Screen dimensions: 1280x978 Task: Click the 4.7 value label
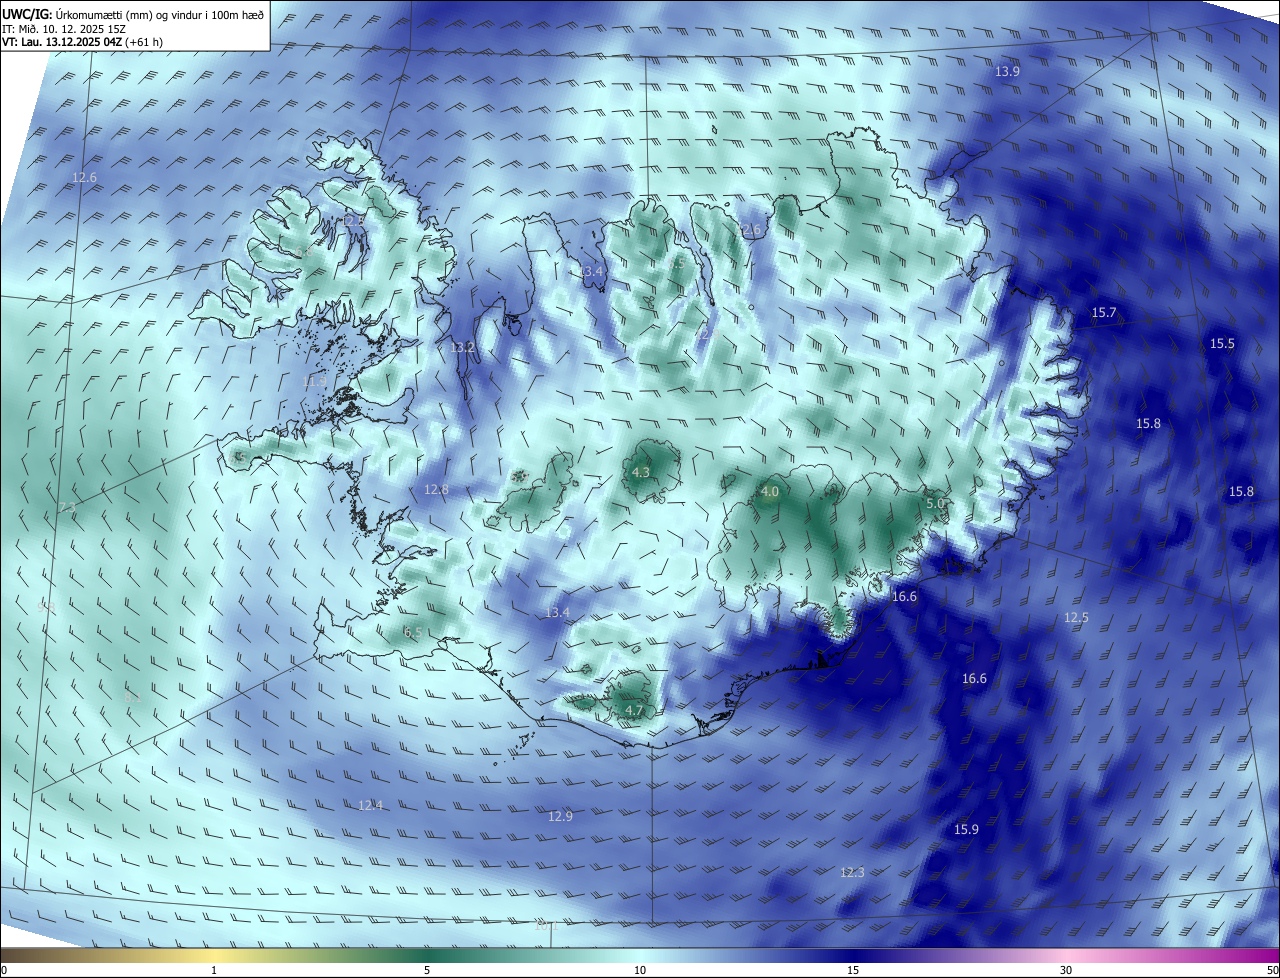[x=634, y=711]
